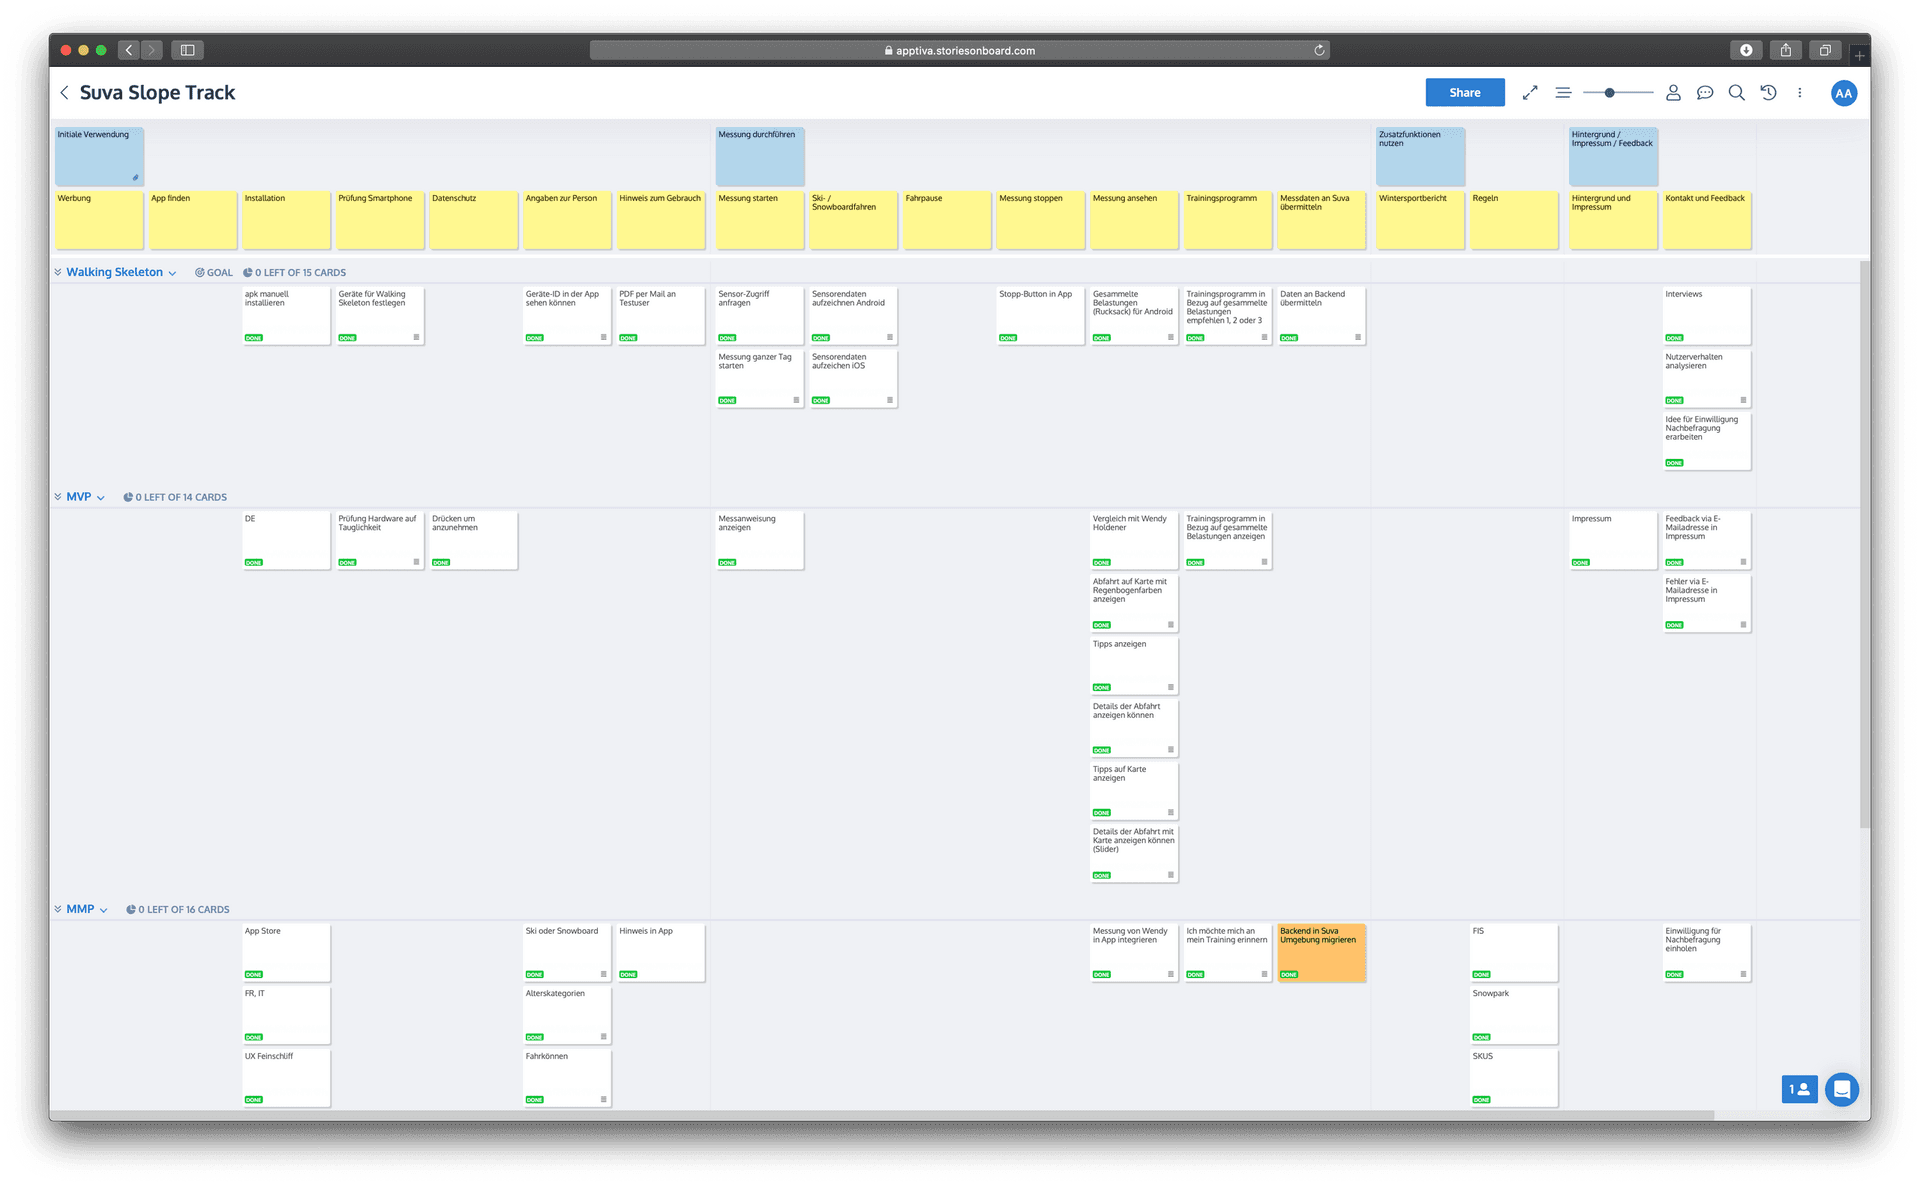Click the online collaborators count button

tap(1798, 1089)
